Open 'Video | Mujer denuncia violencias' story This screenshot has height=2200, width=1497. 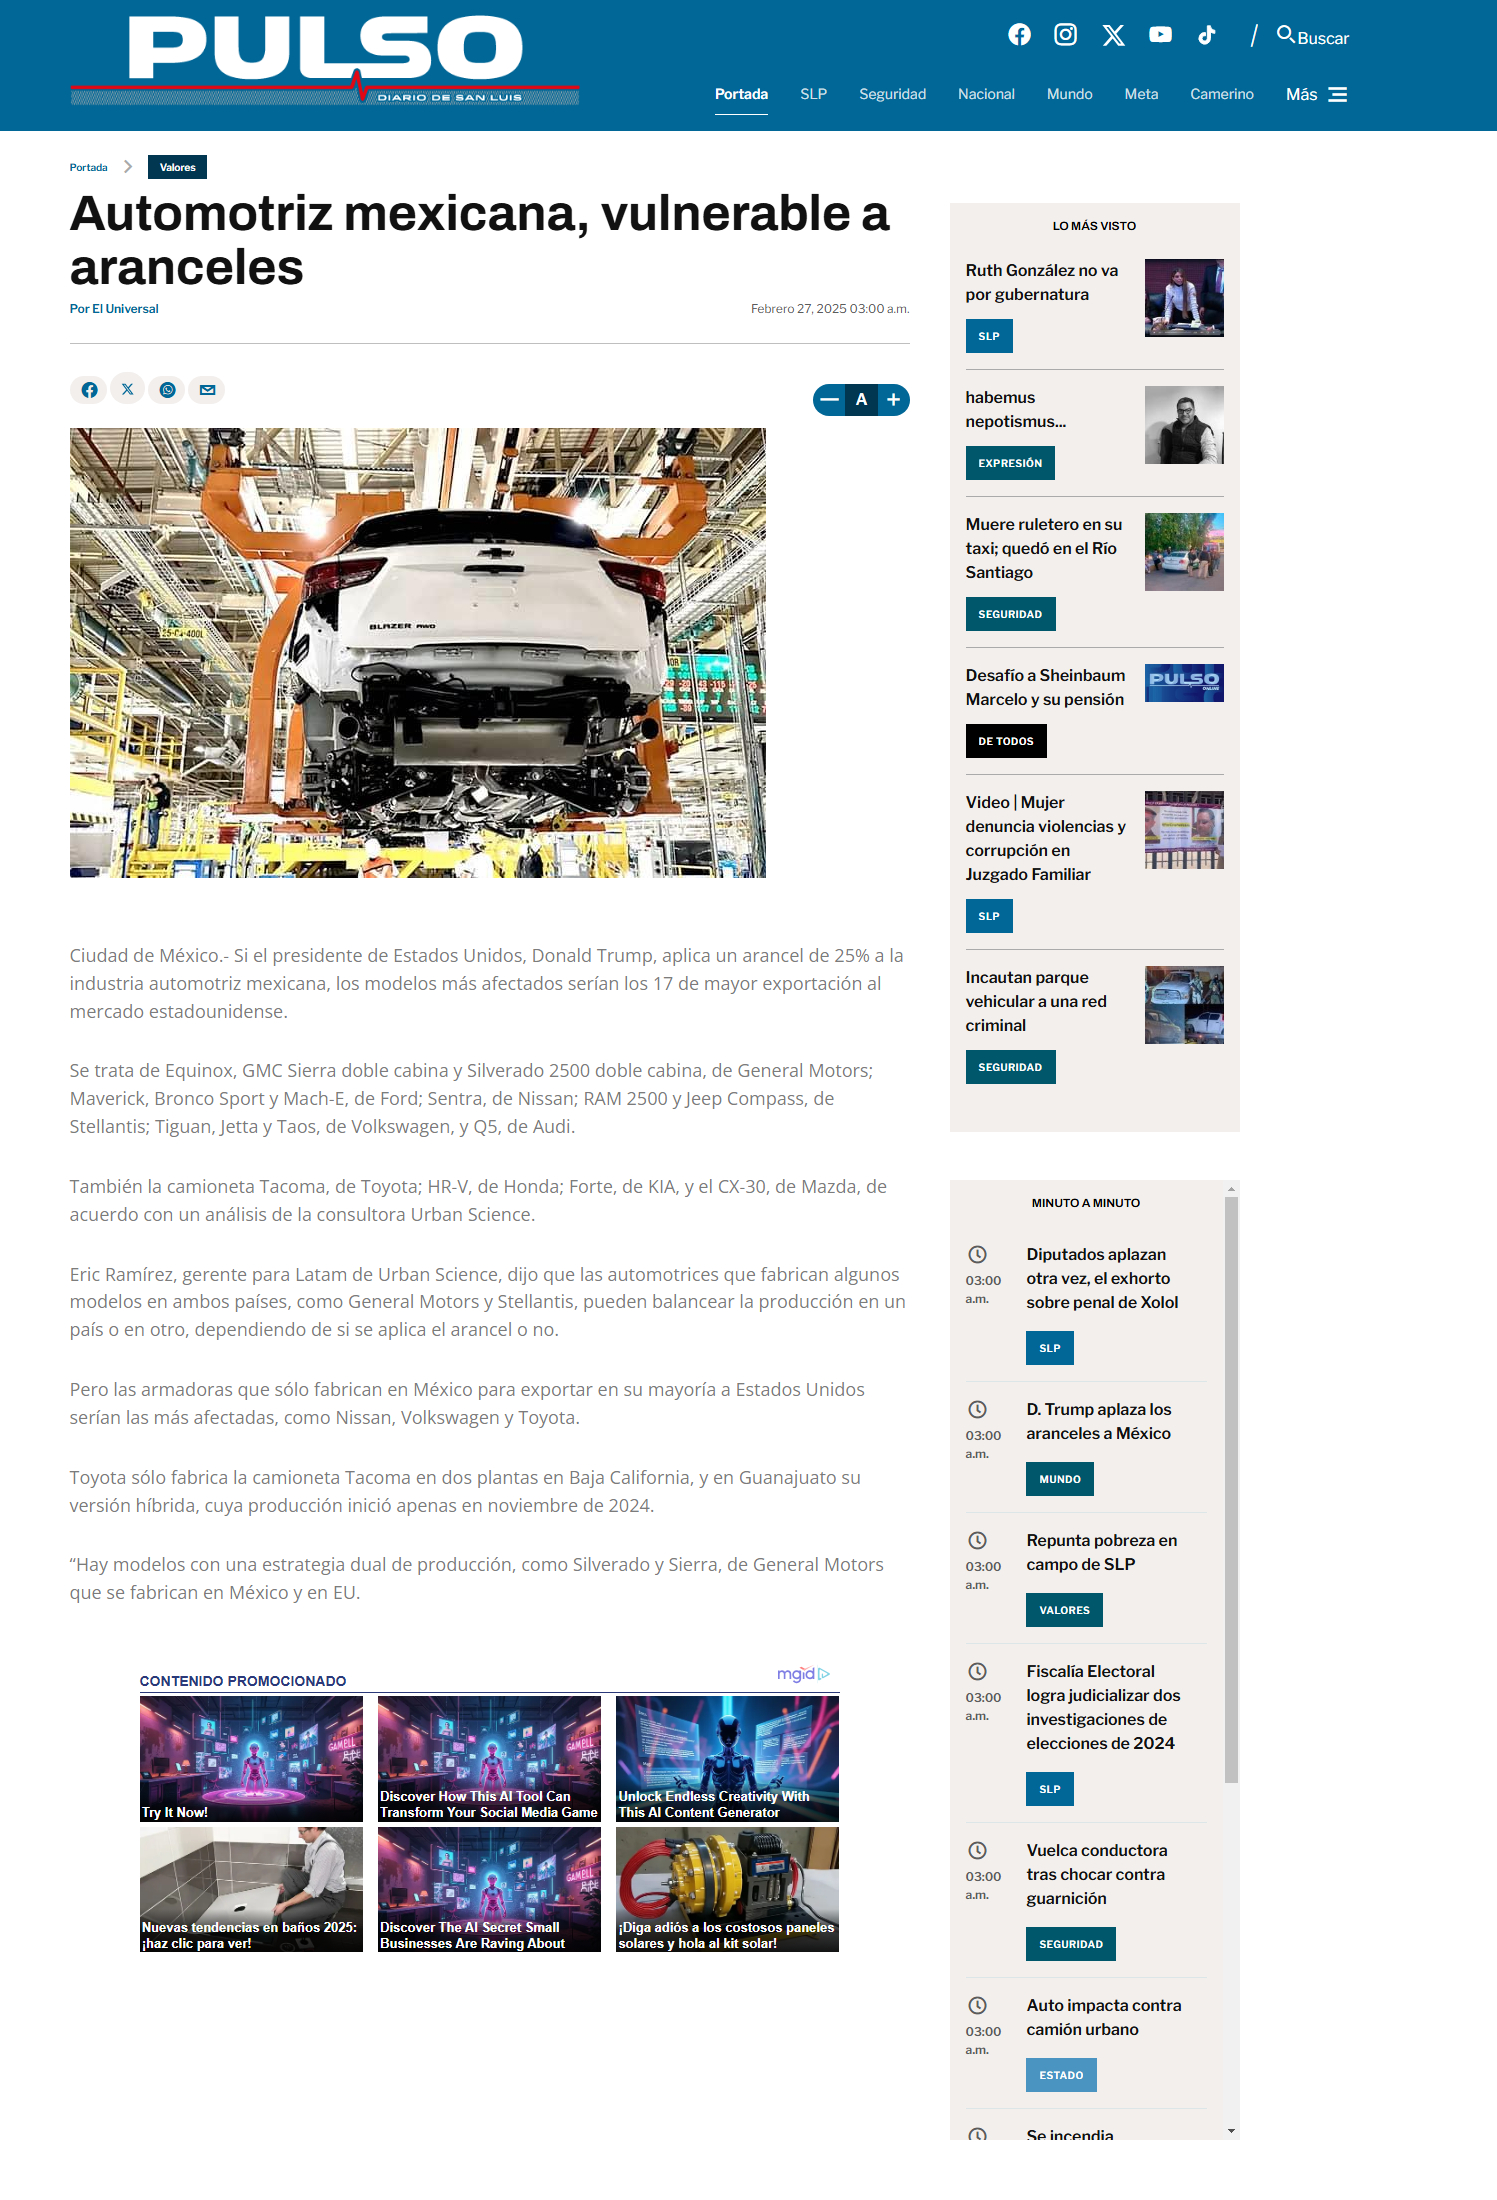point(1046,838)
